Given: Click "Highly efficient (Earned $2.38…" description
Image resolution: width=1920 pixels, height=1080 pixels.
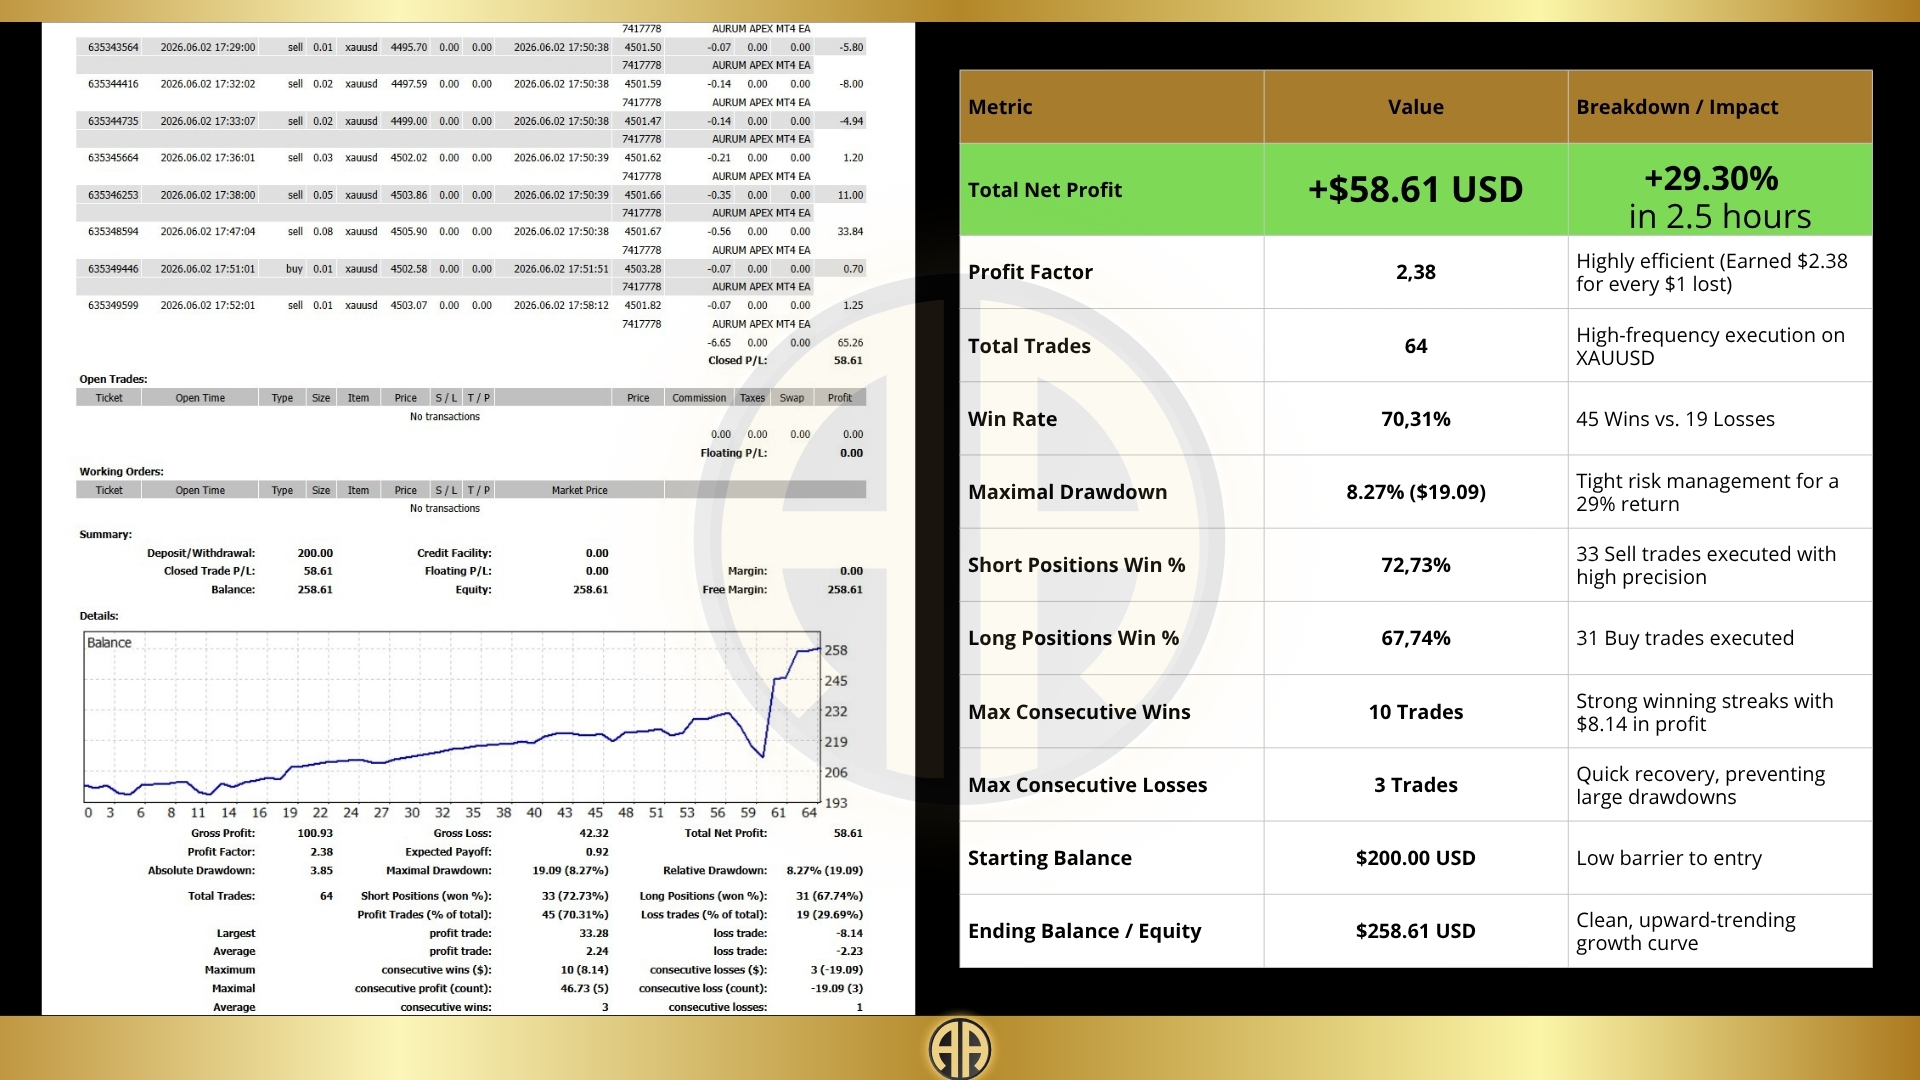Looking at the screenshot, I should click(x=1711, y=272).
